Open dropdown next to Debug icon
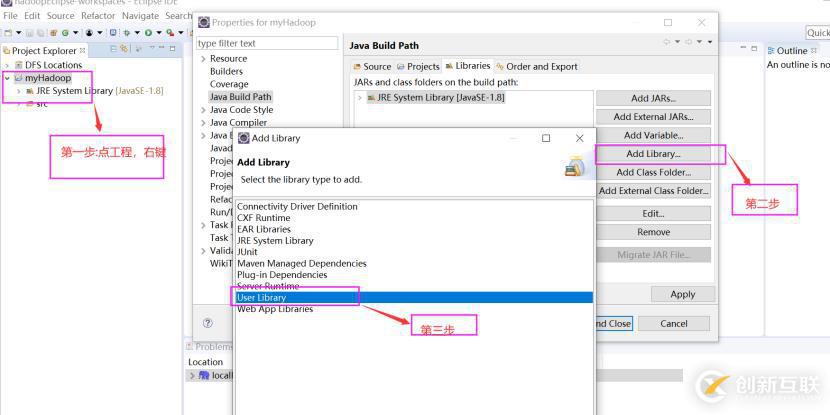 pyautogui.click(x=137, y=33)
